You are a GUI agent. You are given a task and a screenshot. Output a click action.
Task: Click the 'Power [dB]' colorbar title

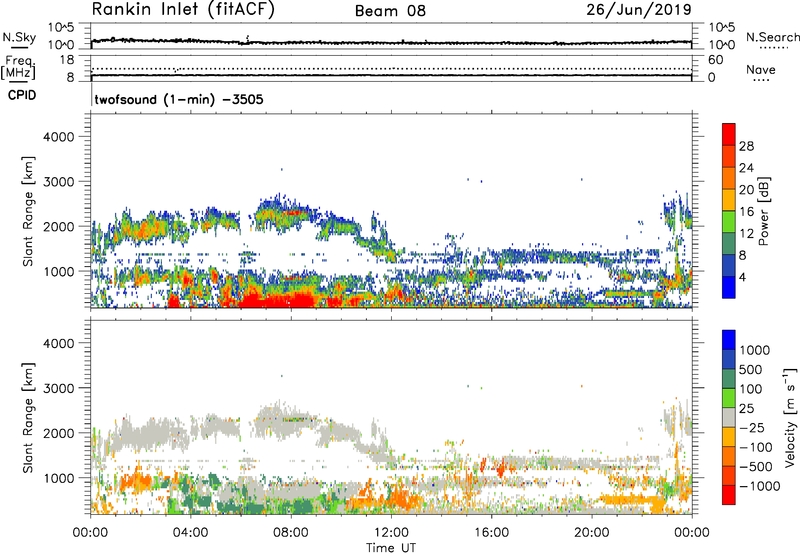point(764,211)
